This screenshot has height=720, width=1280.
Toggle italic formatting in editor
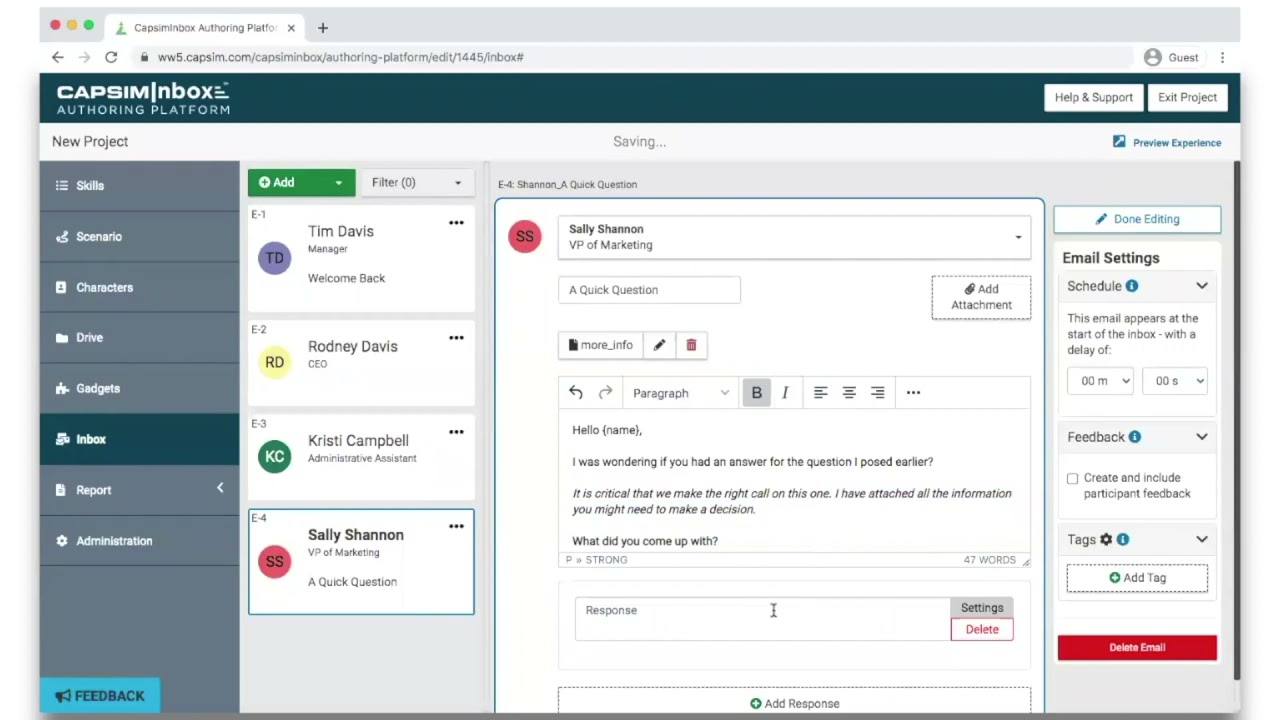tap(785, 393)
